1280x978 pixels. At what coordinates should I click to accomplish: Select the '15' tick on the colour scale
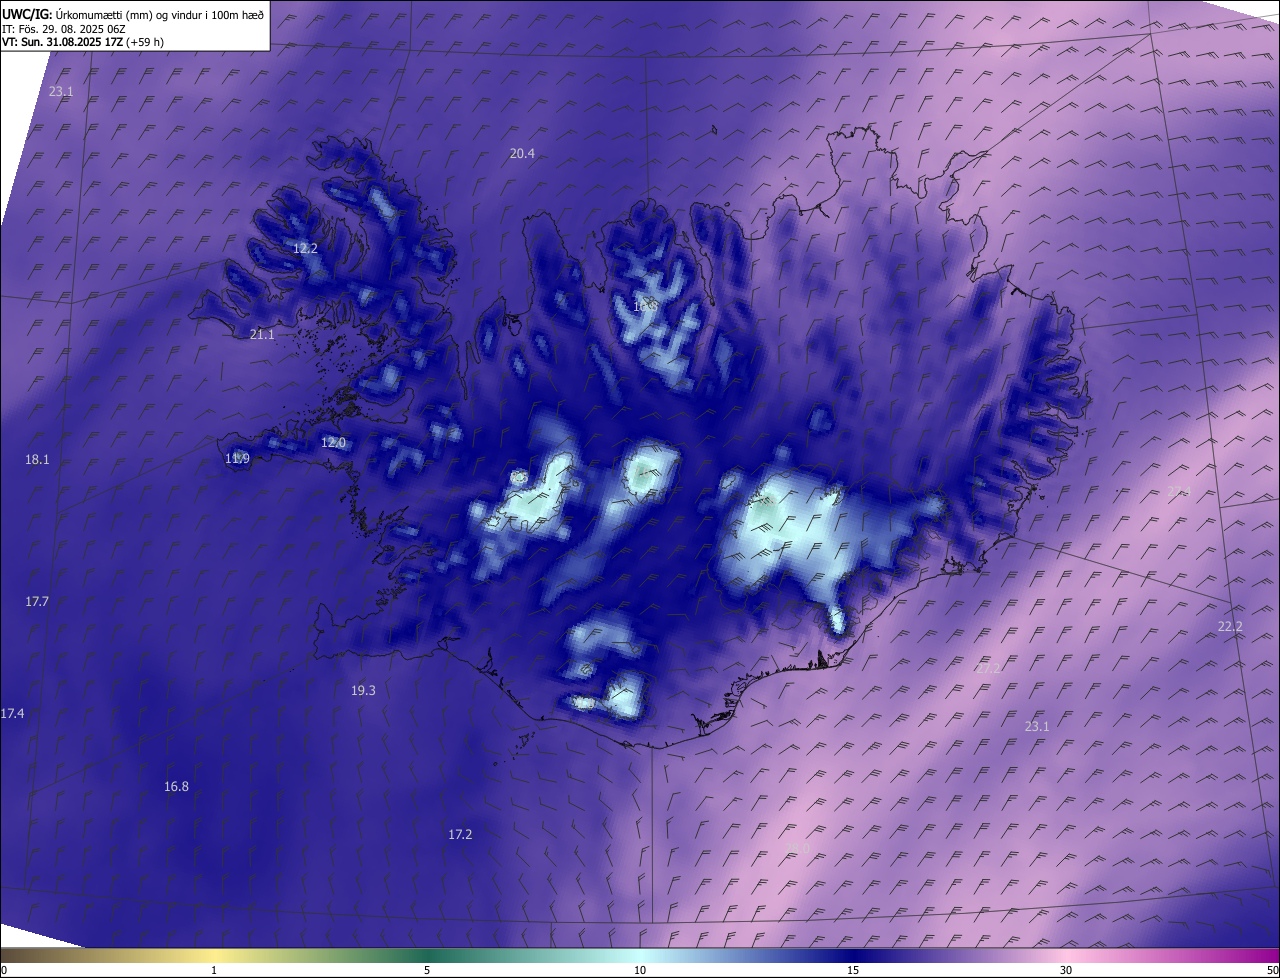[x=853, y=970]
